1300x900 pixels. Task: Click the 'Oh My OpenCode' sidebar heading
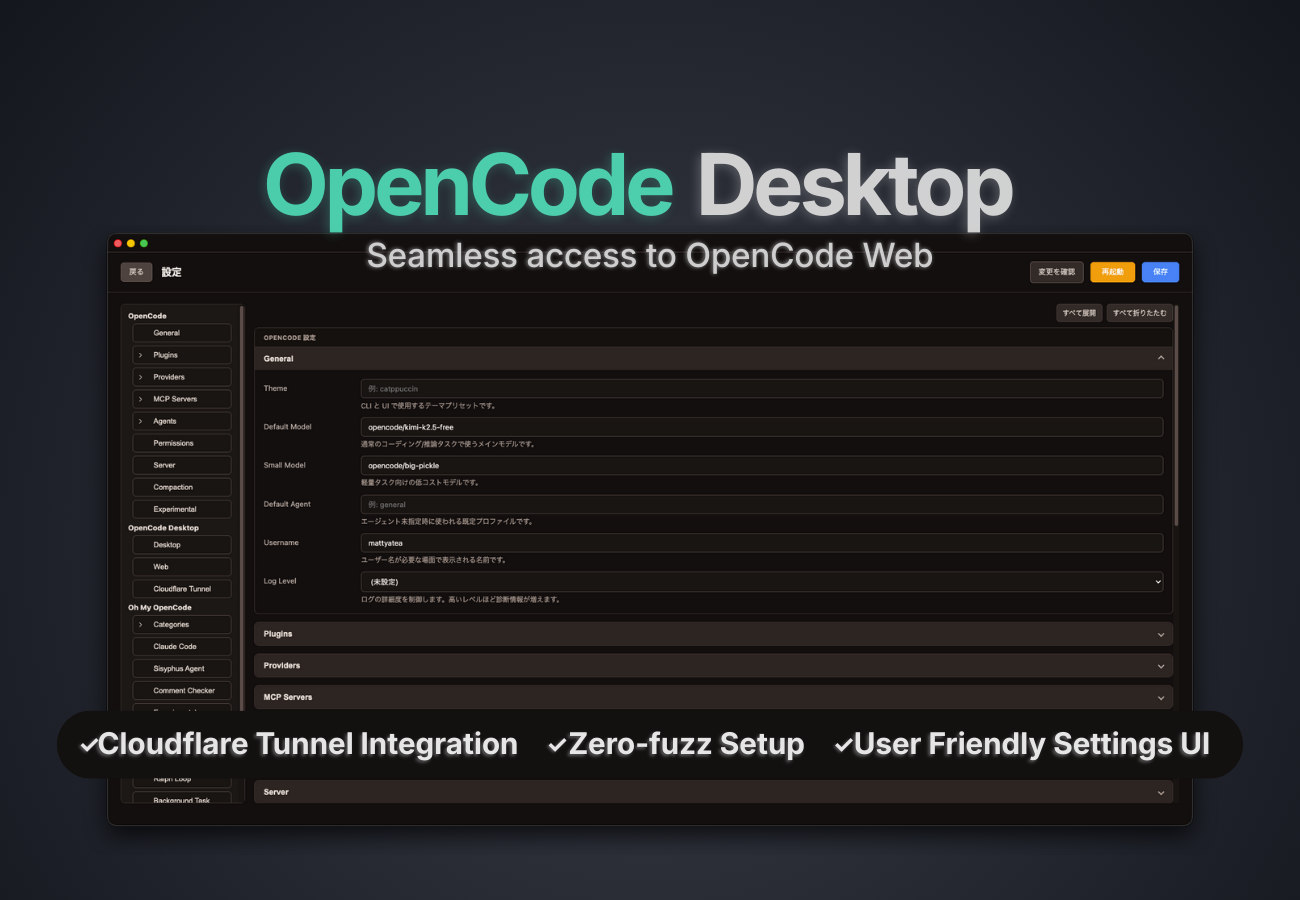click(160, 608)
